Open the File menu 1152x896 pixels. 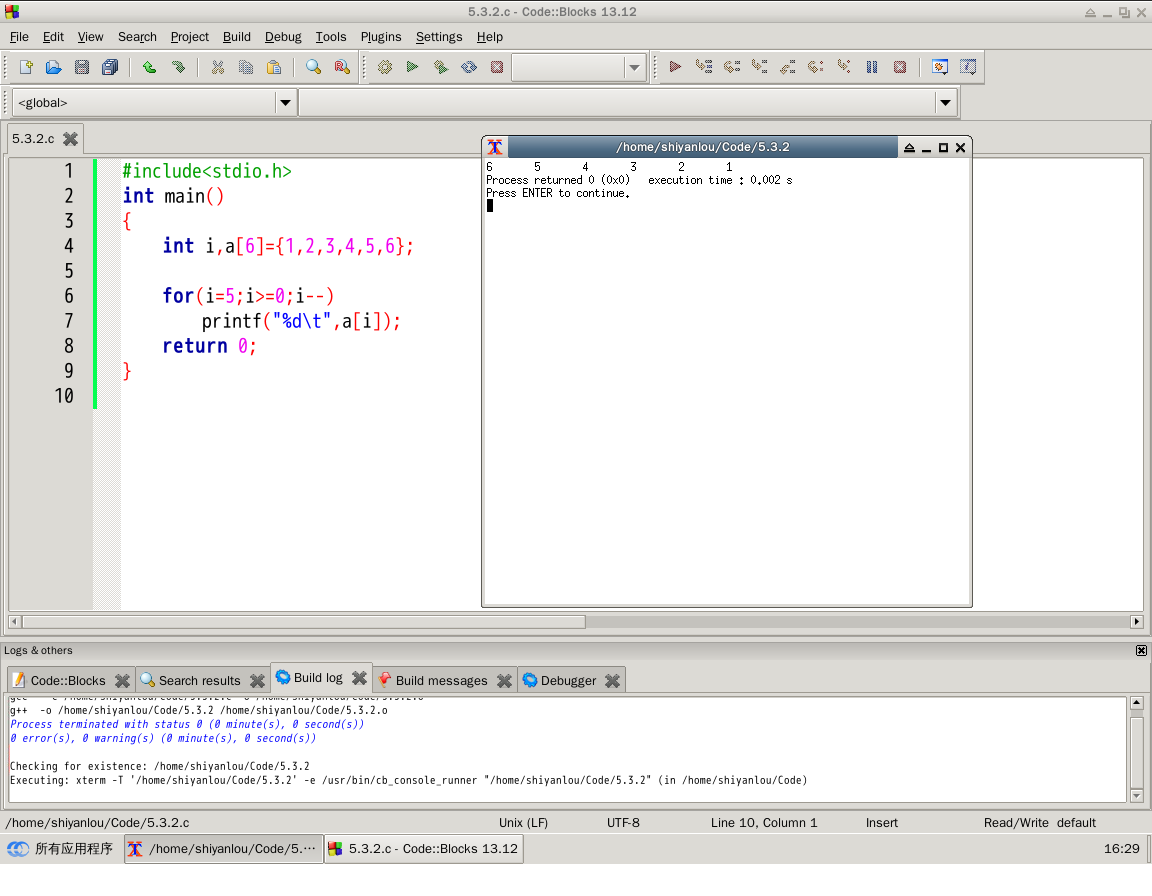coord(19,37)
